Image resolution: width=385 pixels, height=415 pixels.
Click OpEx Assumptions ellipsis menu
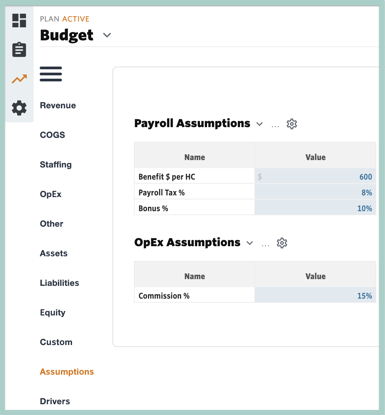pyautogui.click(x=265, y=245)
